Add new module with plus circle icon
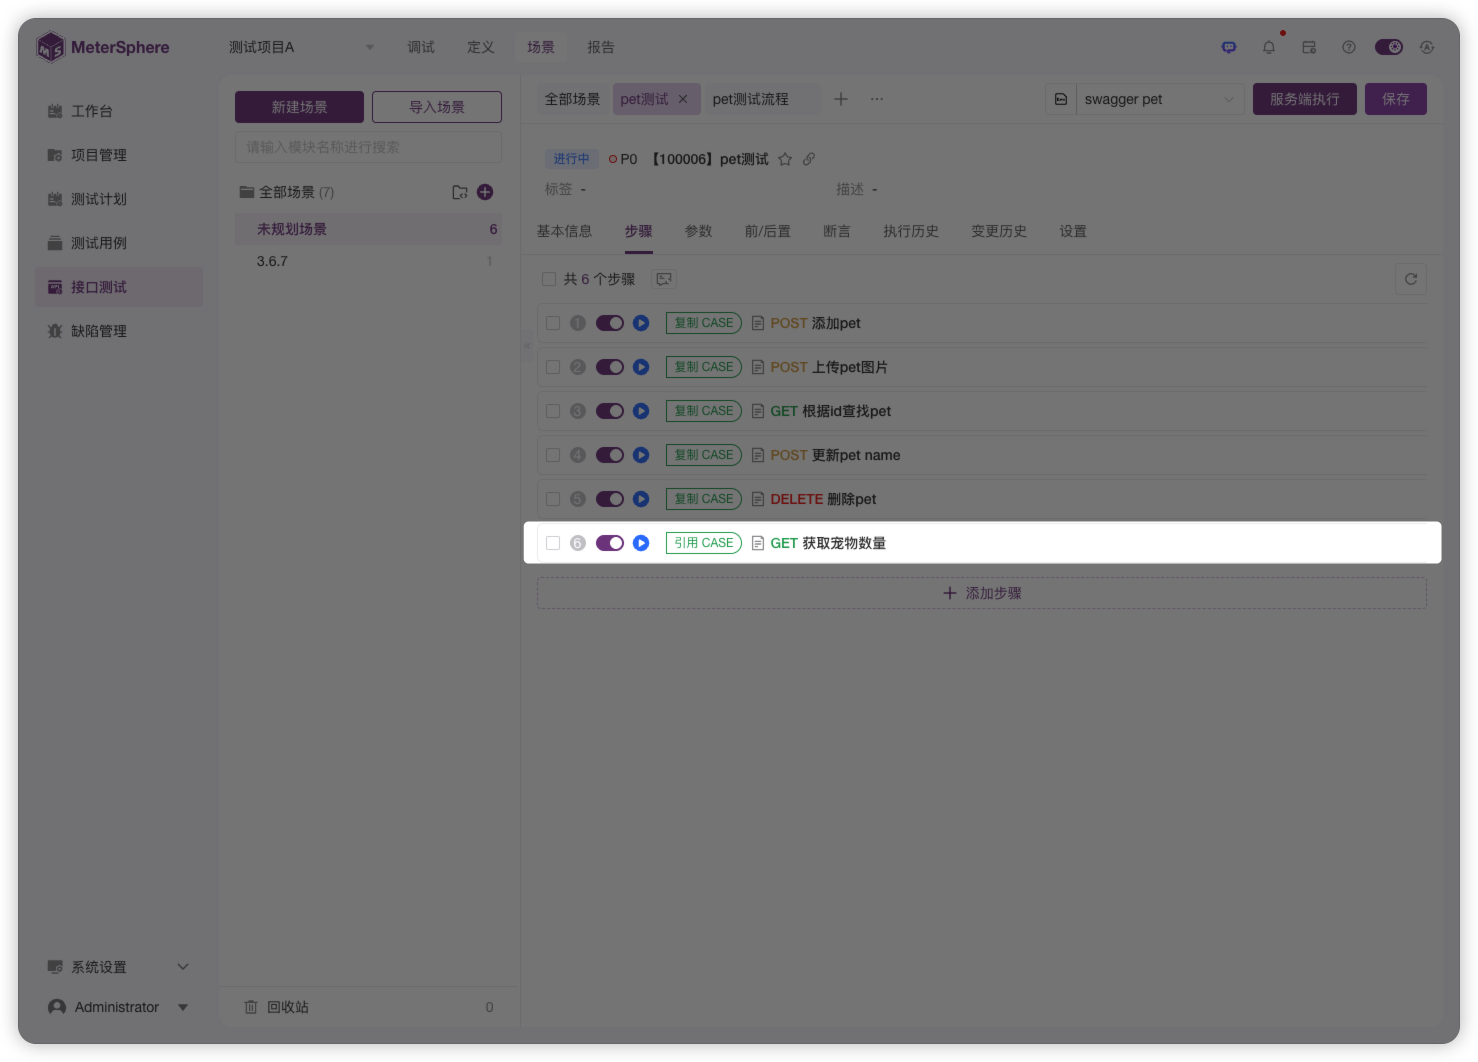The image size is (1478, 1062). click(x=485, y=192)
